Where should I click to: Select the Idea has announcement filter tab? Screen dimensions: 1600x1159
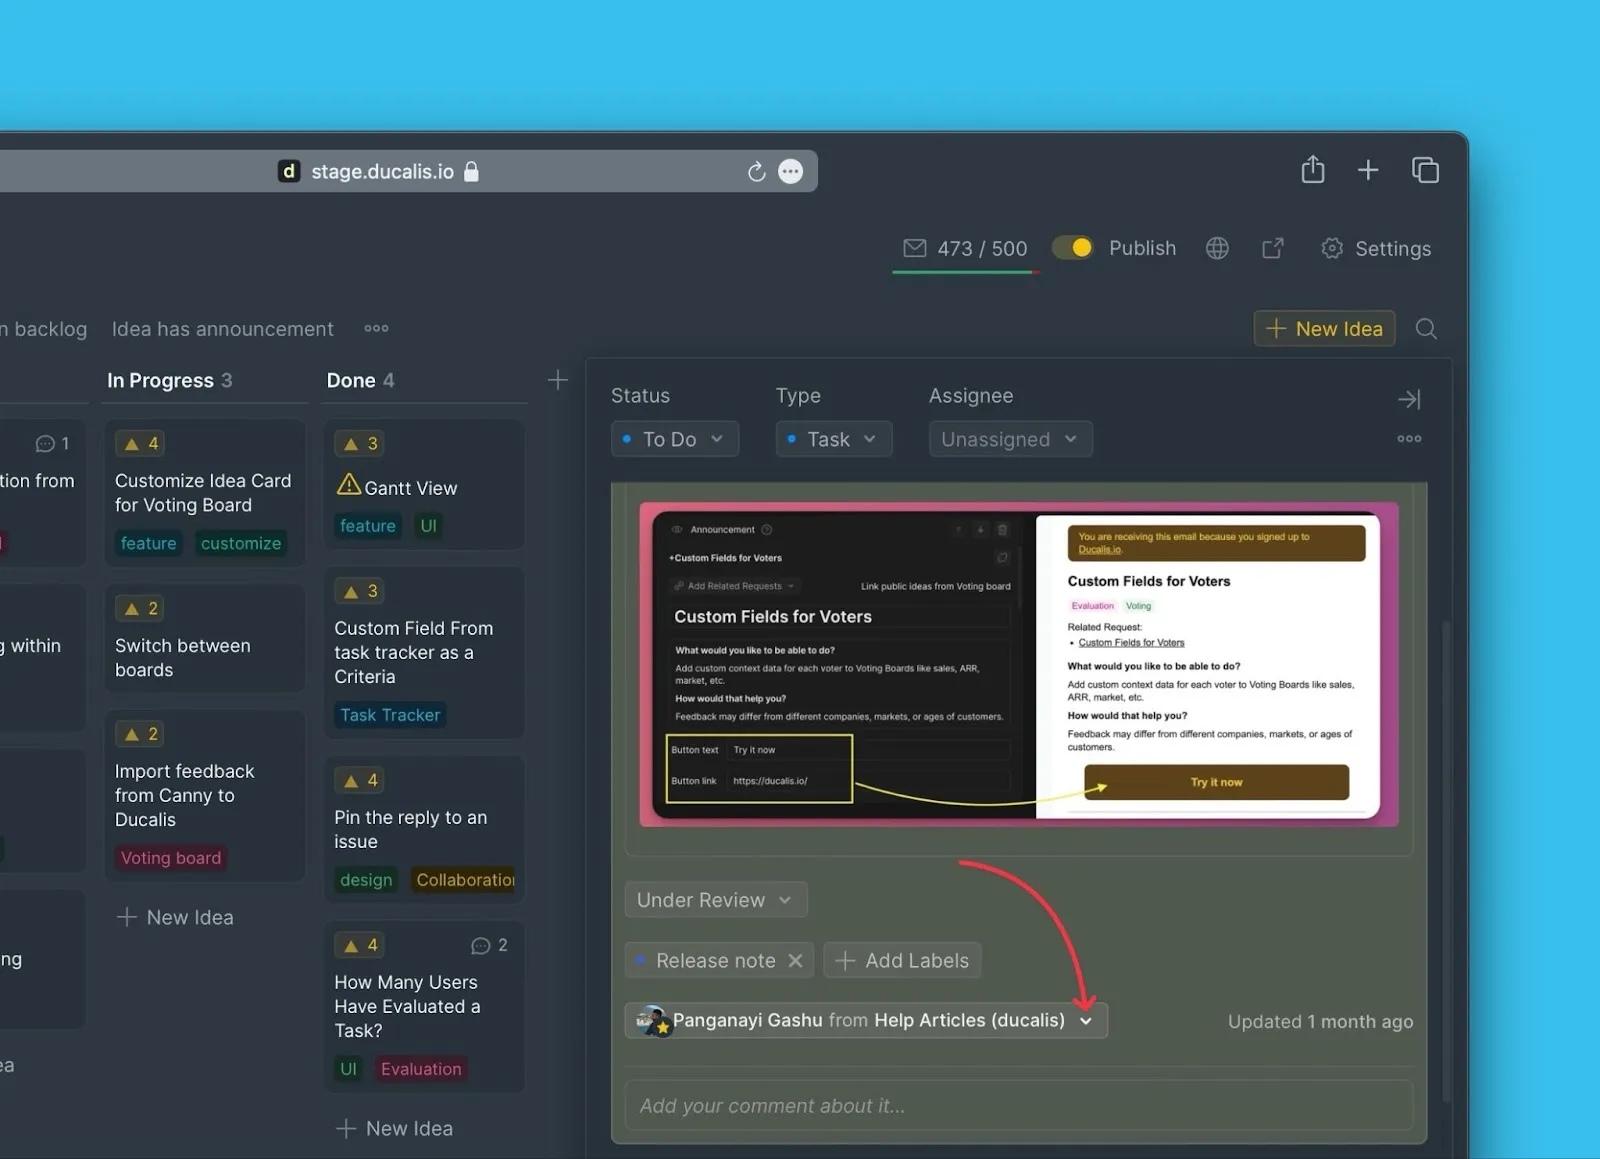(x=222, y=329)
